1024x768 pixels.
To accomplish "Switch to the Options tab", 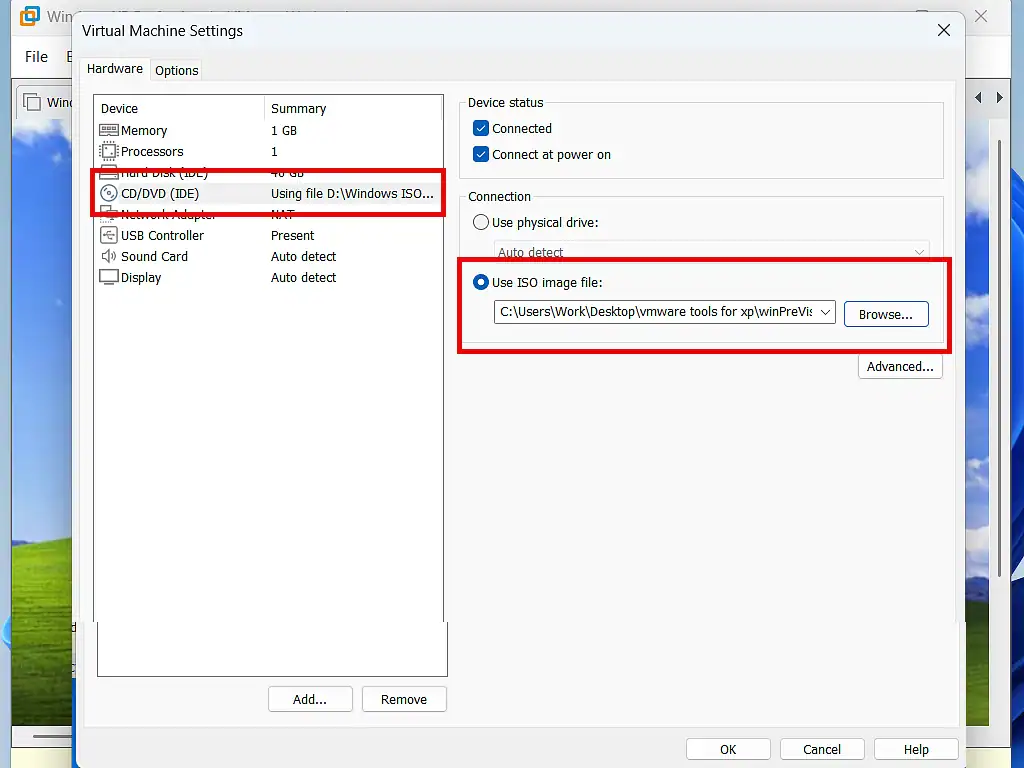I will [x=176, y=71].
